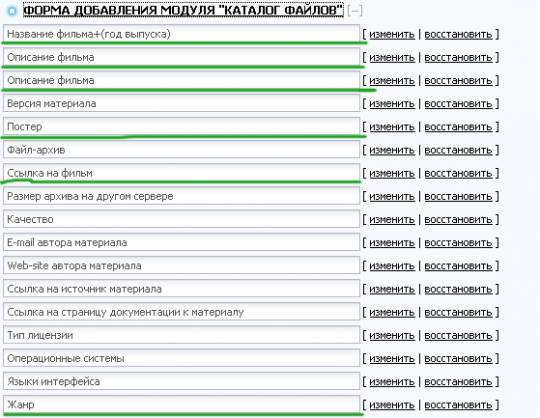
Task: Click 'изменить' for the Постер field
Action: click(392, 127)
